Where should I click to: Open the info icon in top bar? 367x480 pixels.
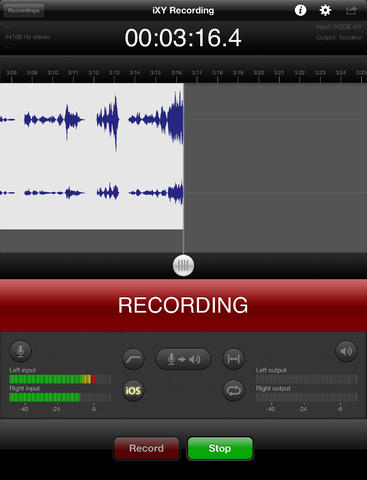(x=300, y=10)
